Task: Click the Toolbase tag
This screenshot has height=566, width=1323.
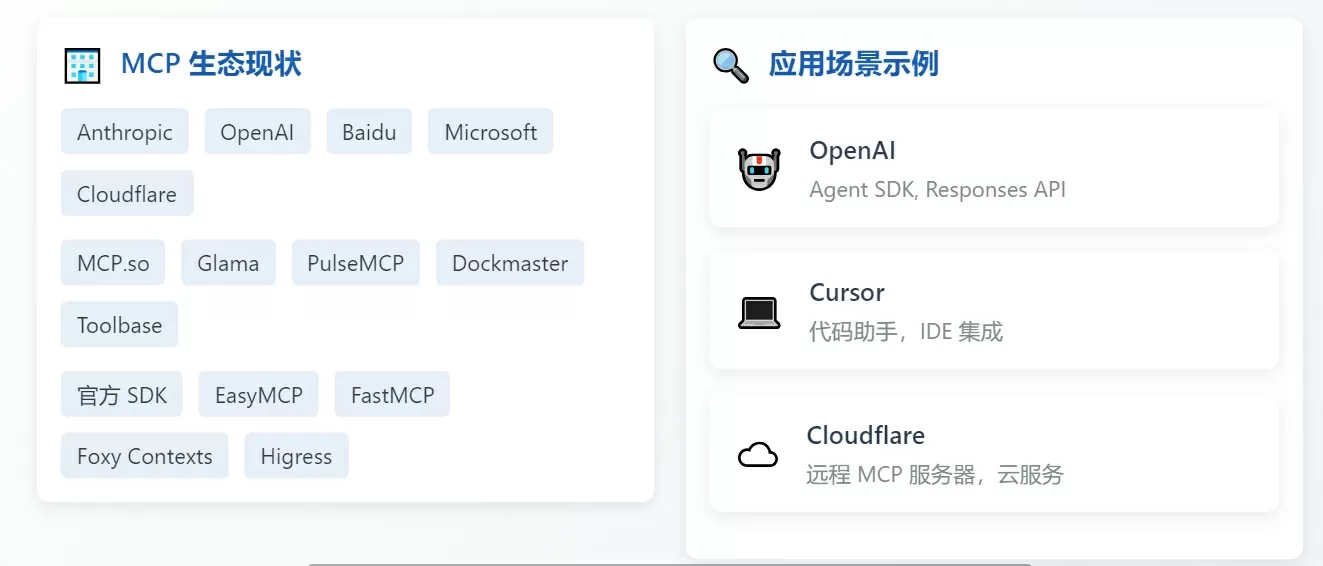Action: 119,325
